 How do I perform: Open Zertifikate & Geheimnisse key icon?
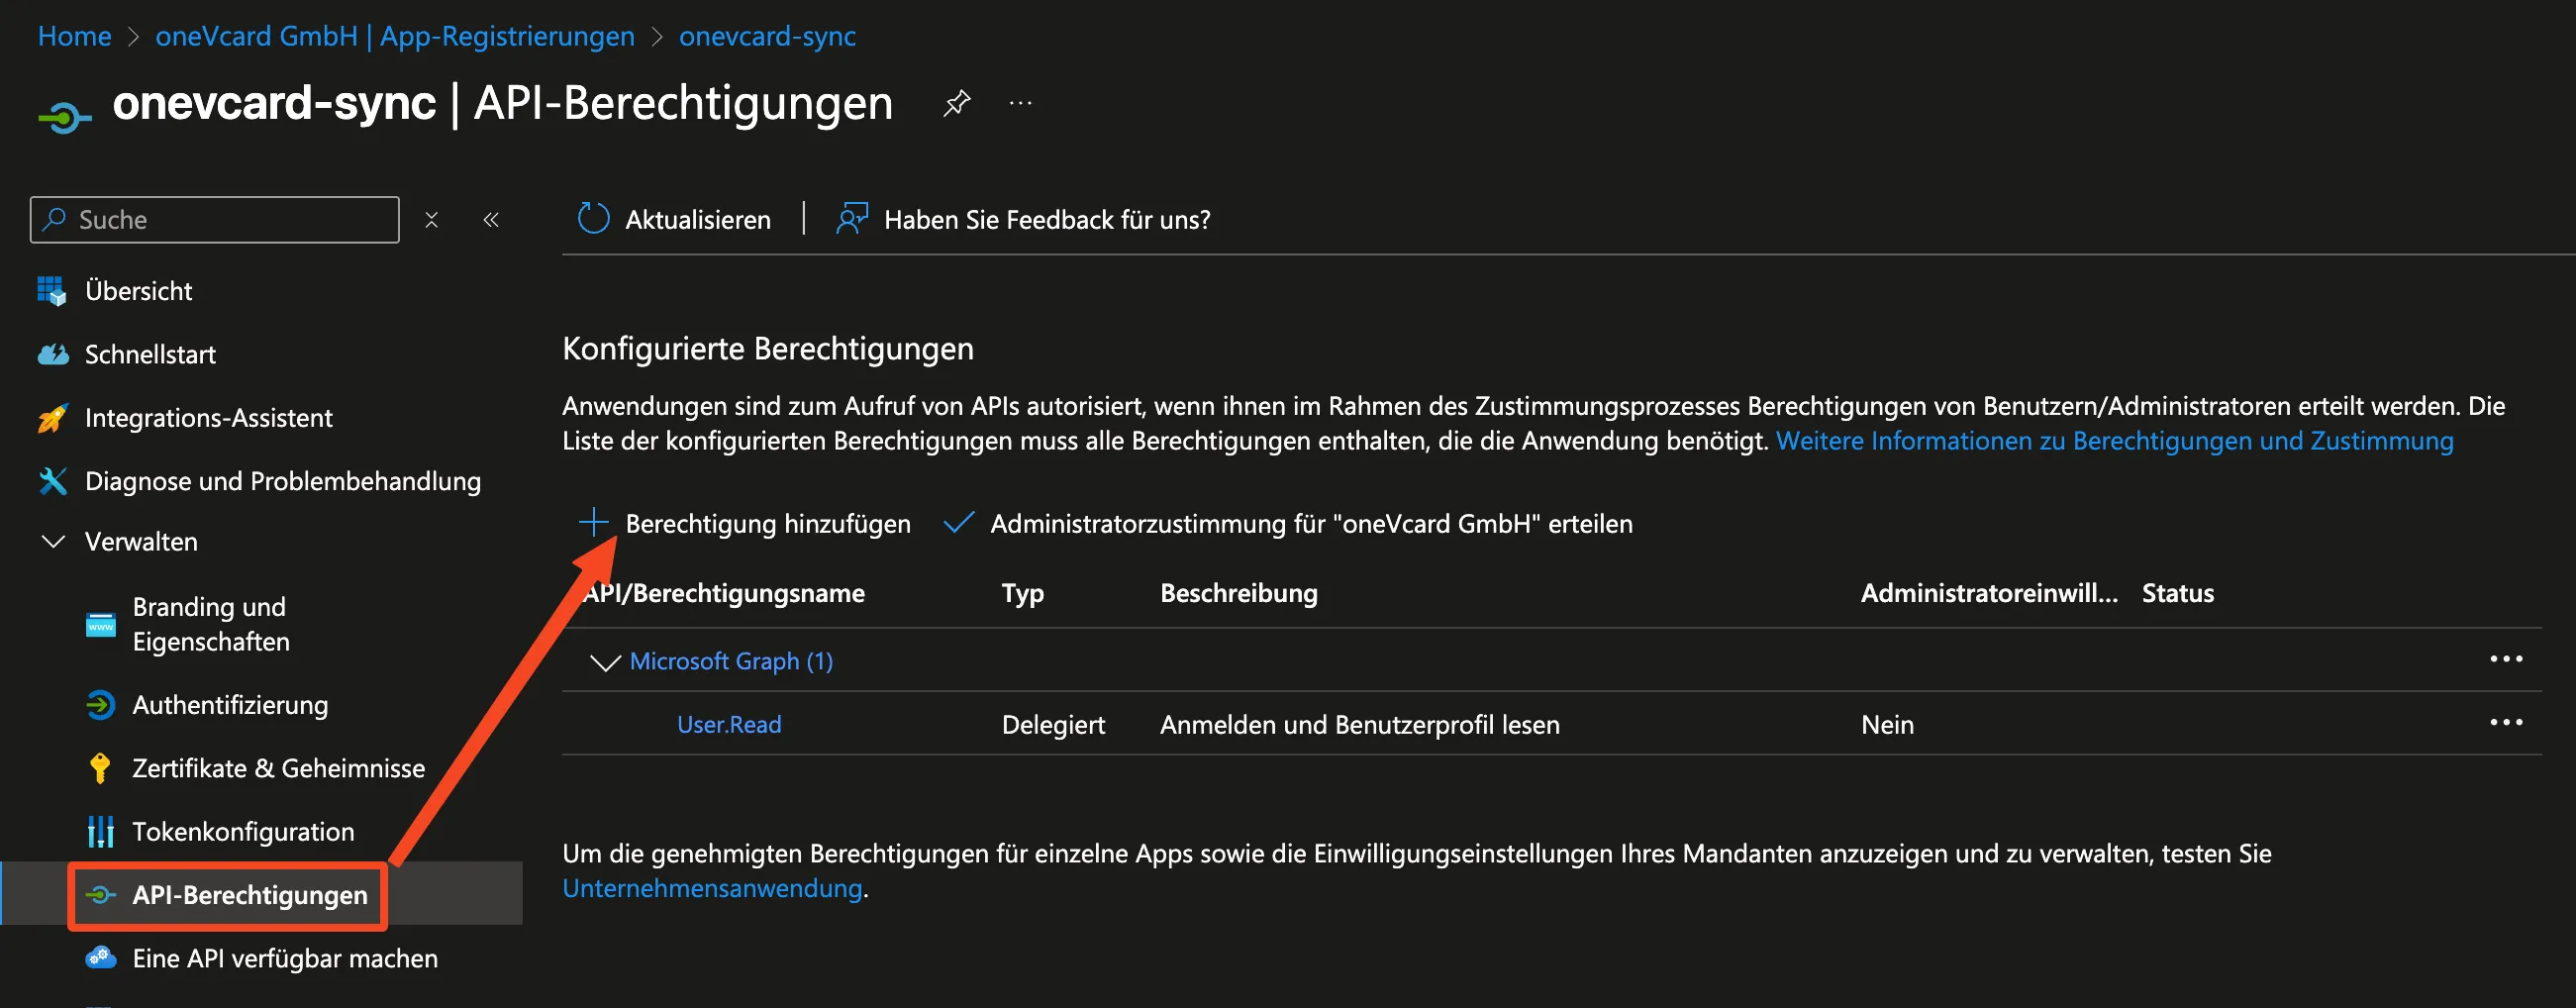[99, 767]
